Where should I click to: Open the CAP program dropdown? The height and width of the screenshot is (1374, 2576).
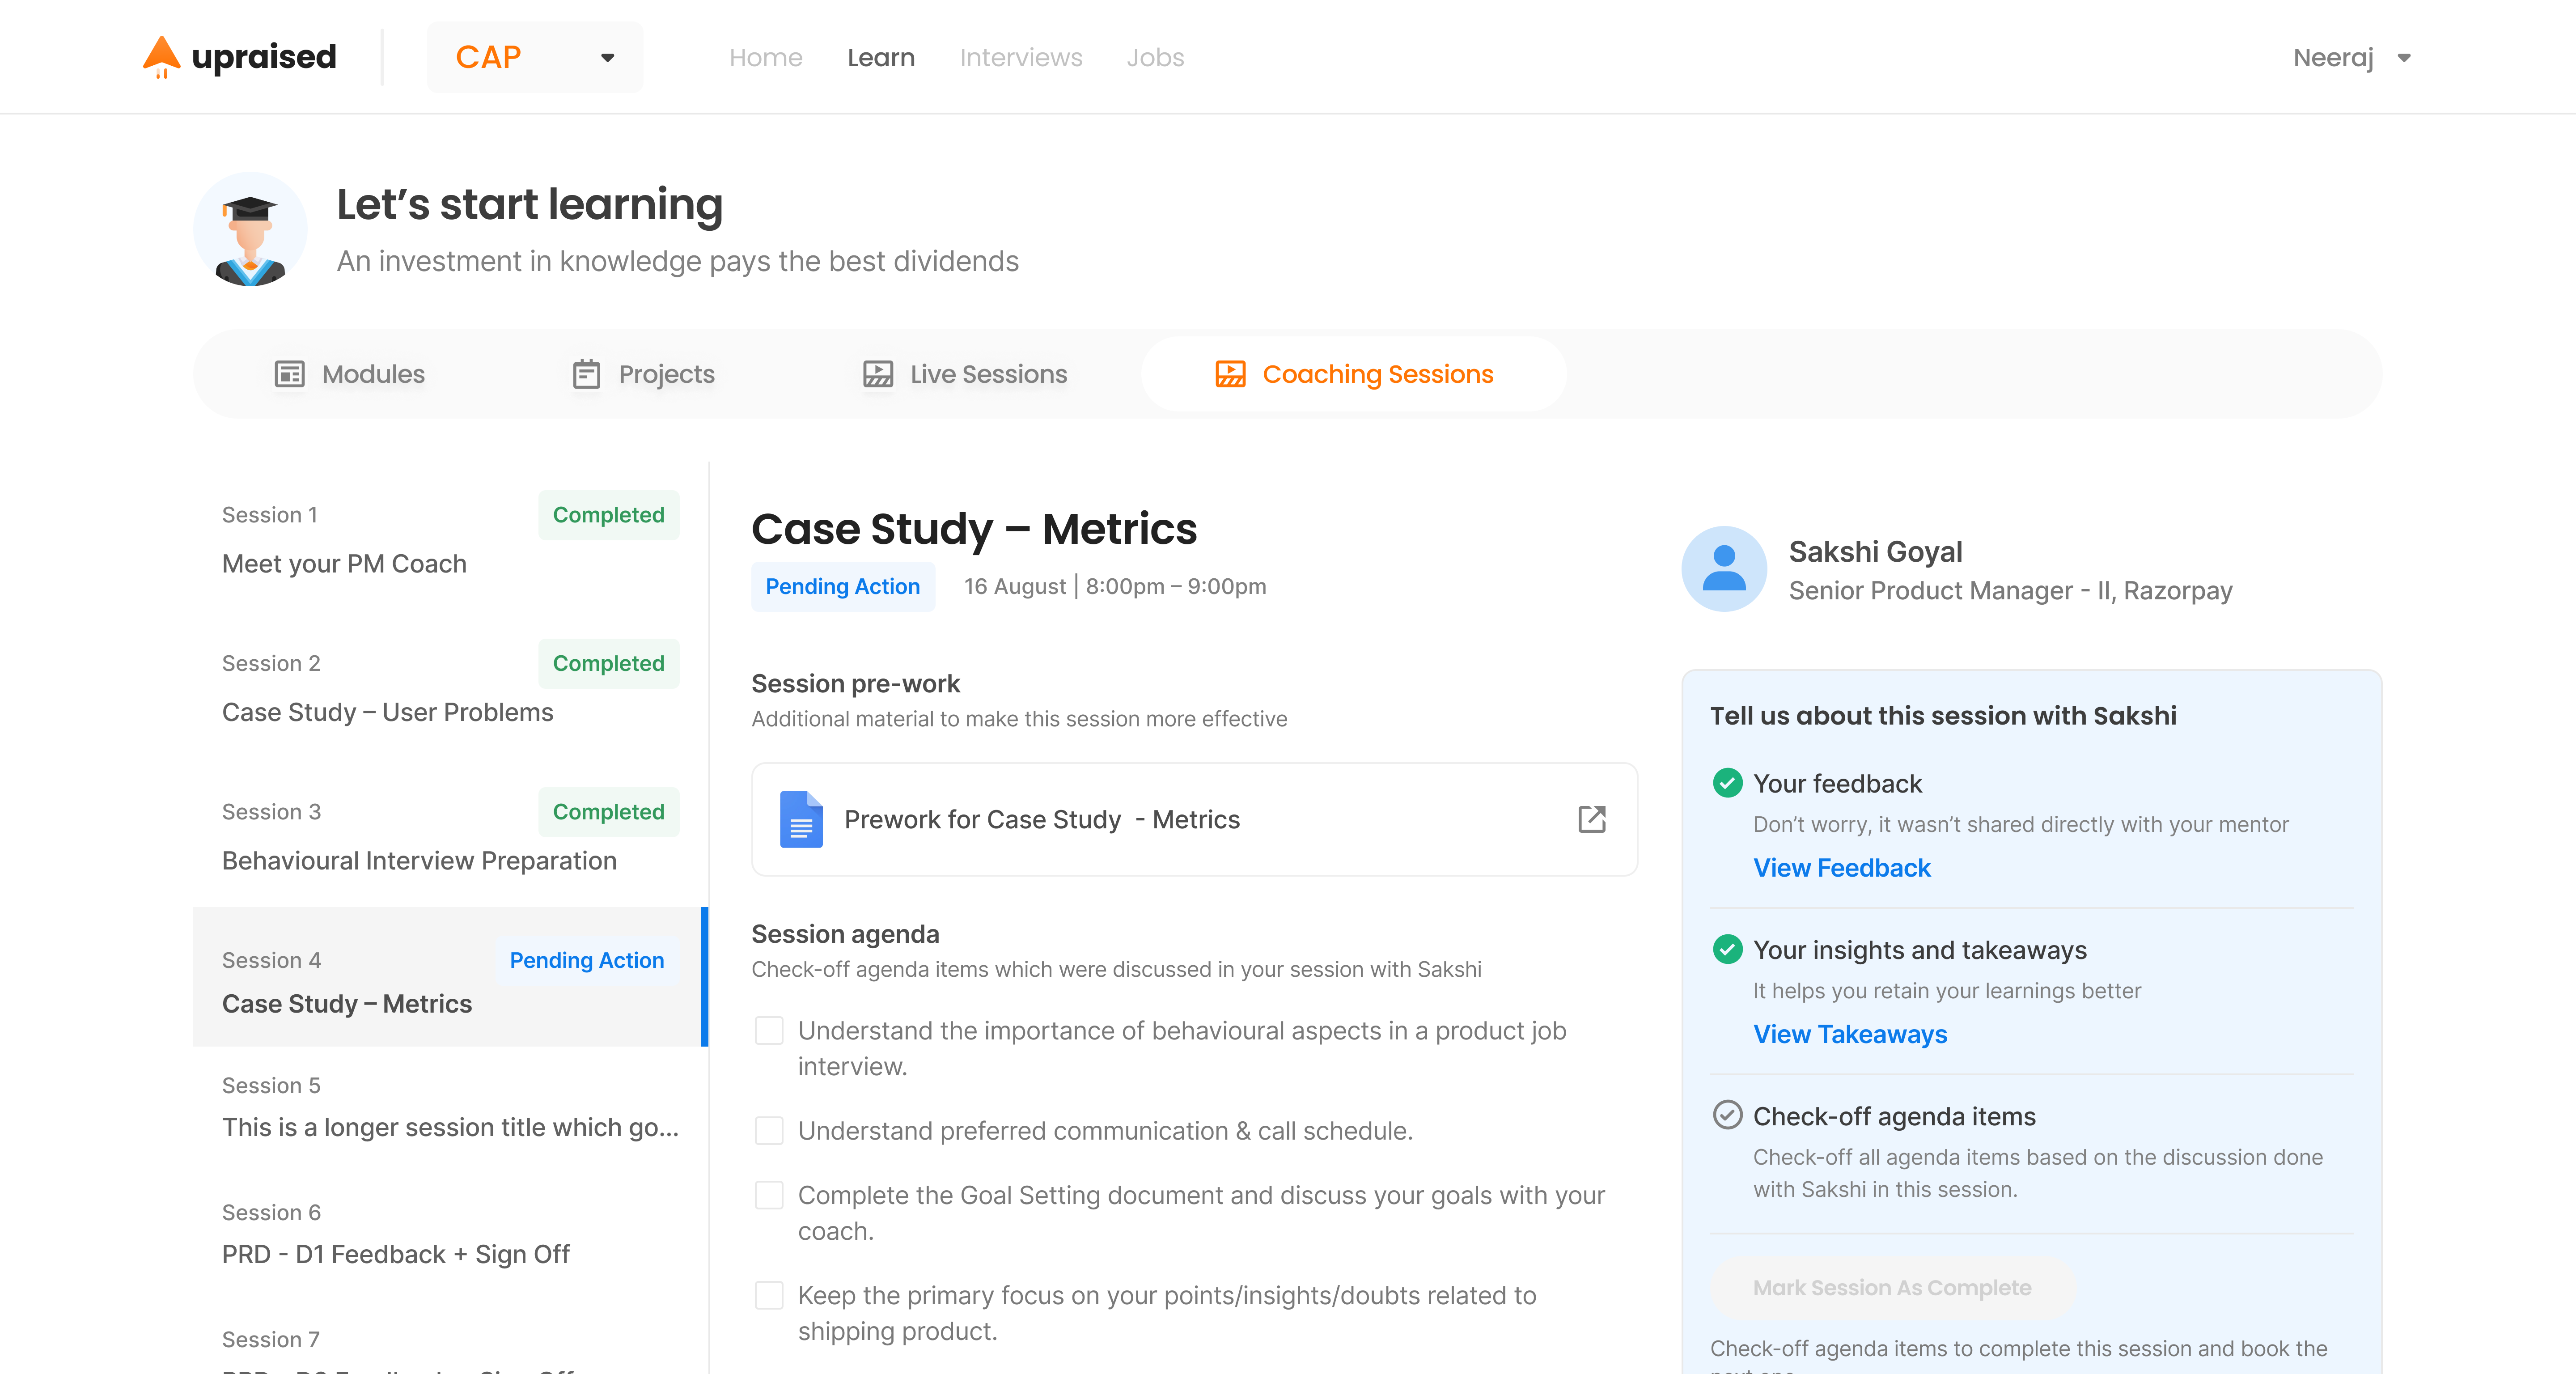coord(535,57)
